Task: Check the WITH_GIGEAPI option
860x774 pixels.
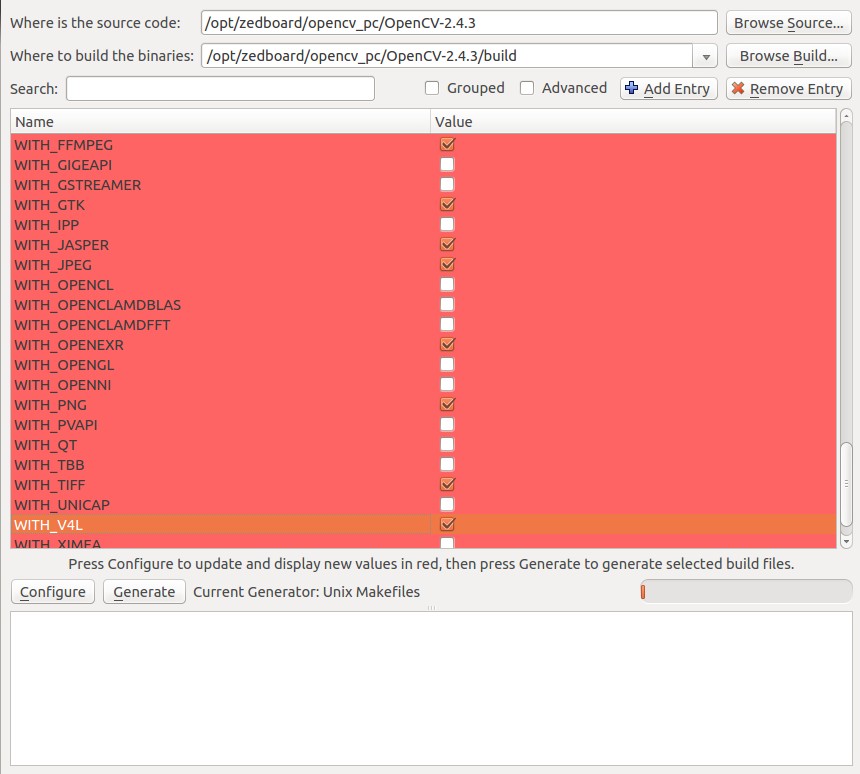Action: (x=448, y=164)
